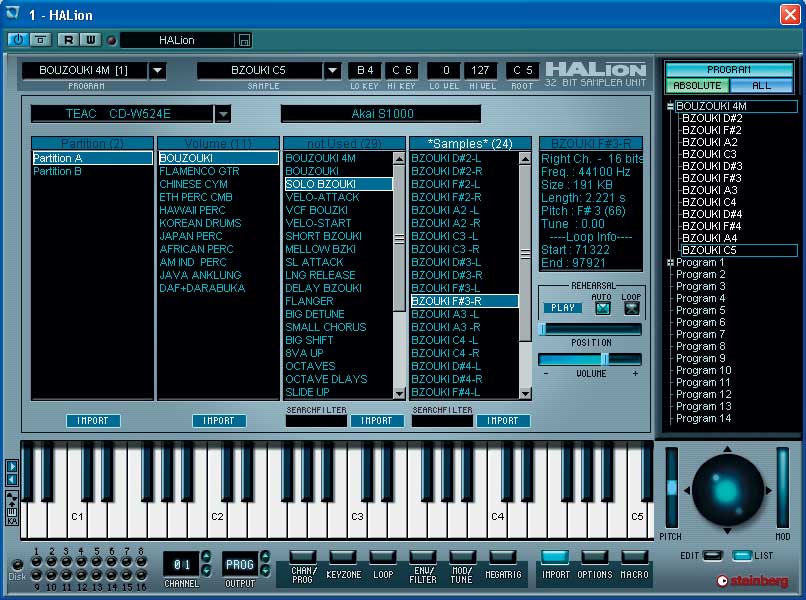The width and height of the screenshot is (806, 600).
Task: Toggle the plug-in power button
Action: [x=18, y=40]
